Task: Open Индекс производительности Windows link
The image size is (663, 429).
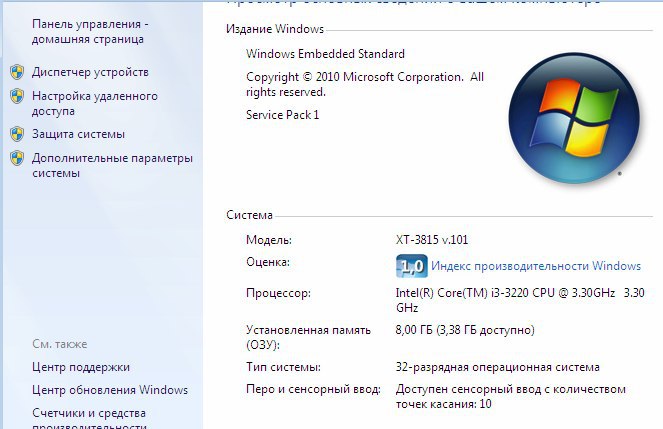Action: [x=536, y=266]
